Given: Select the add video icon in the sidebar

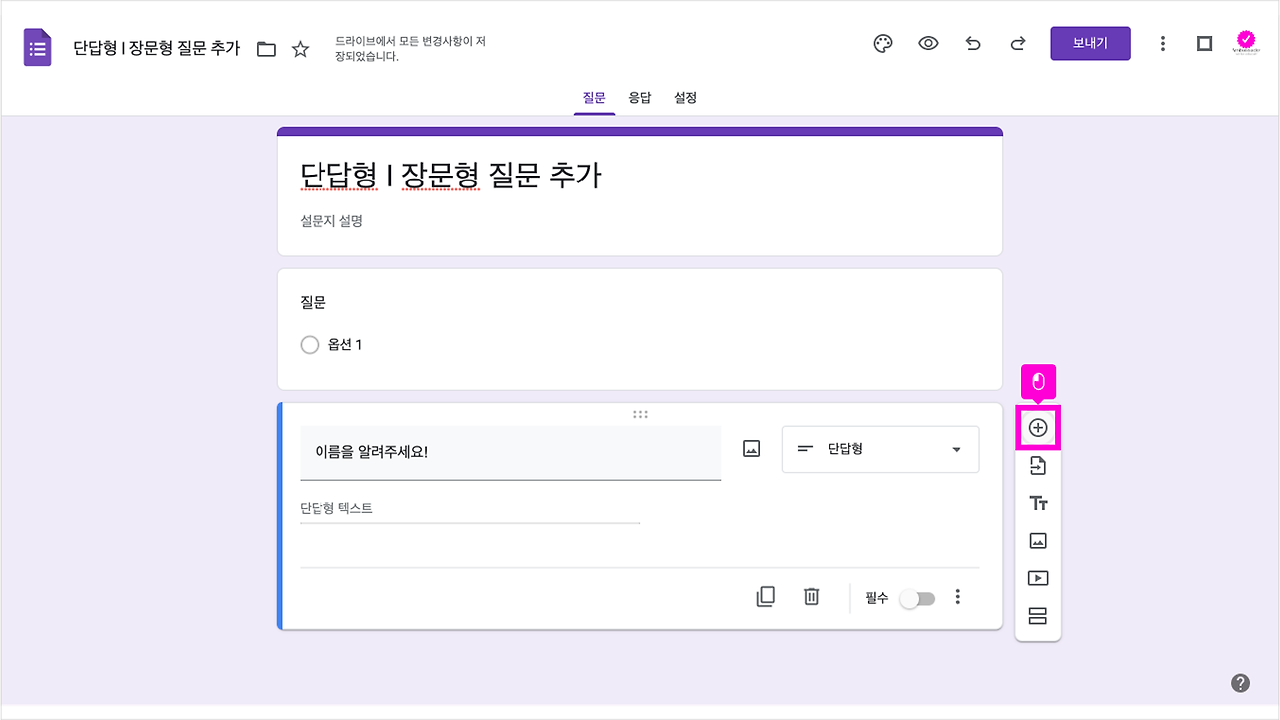Looking at the screenshot, I should pyautogui.click(x=1037, y=577).
